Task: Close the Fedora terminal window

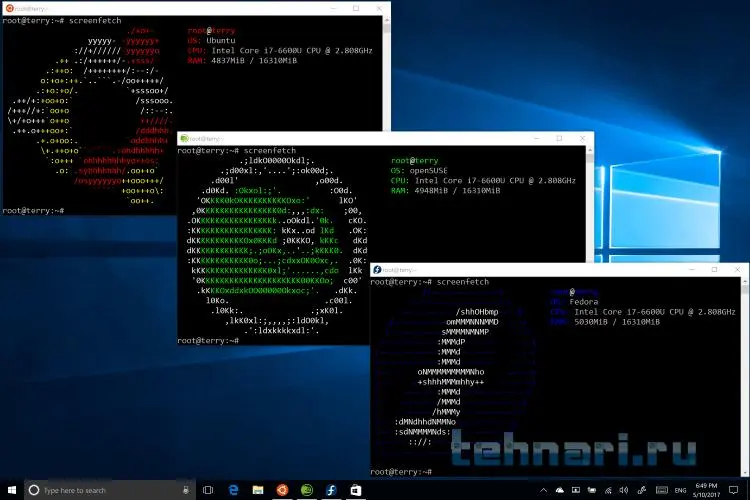Action: click(x=737, y=269)
